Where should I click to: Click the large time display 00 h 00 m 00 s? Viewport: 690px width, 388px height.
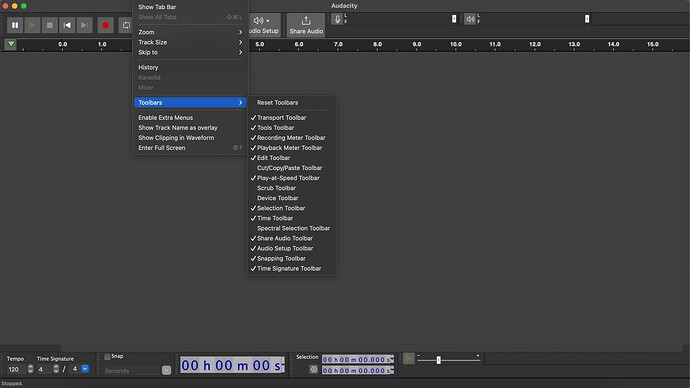tap(232, 365)
